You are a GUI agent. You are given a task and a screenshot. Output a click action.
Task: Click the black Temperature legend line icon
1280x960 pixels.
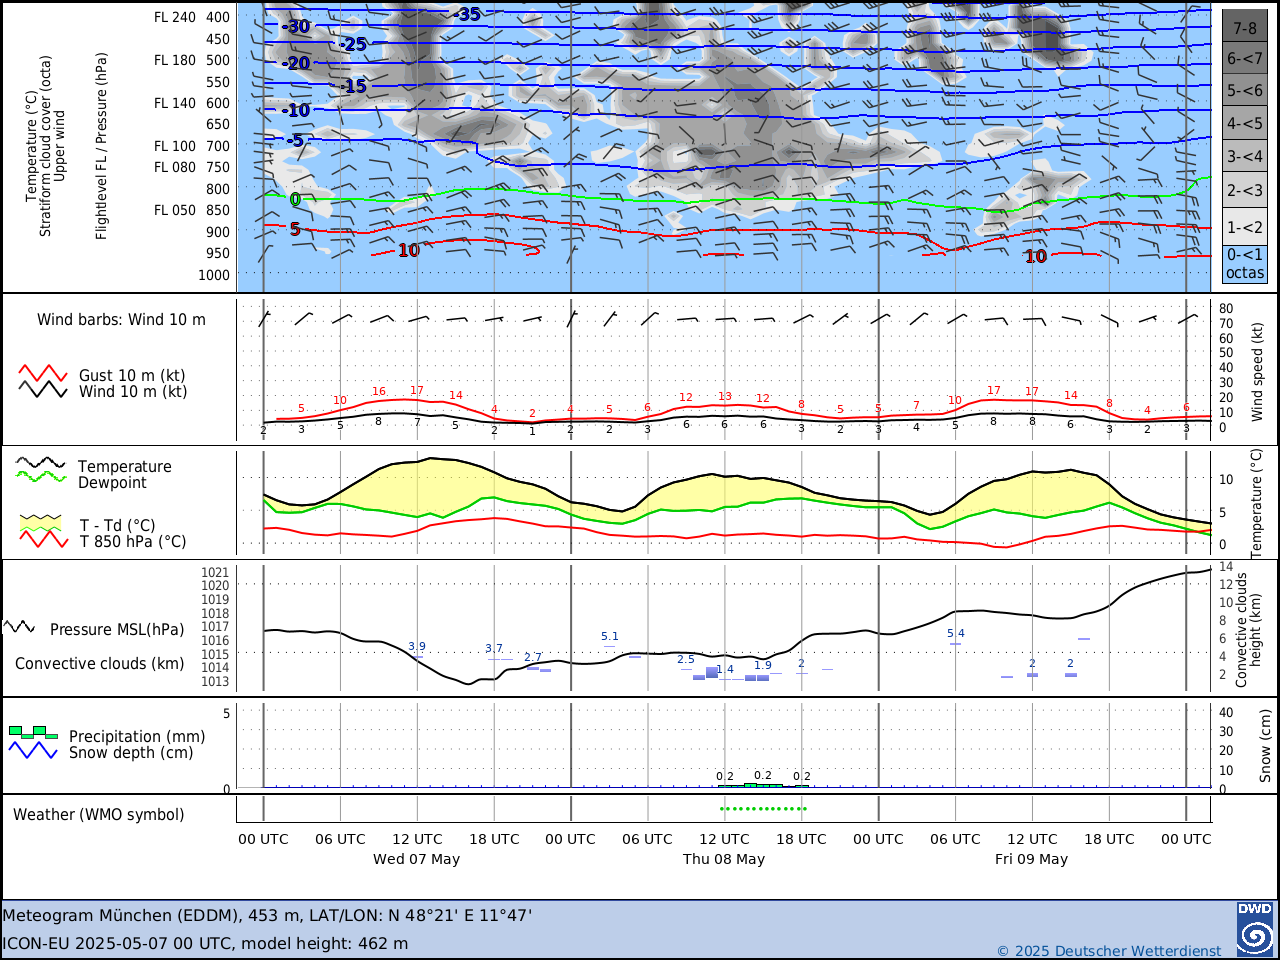click(x=40, y=463)
